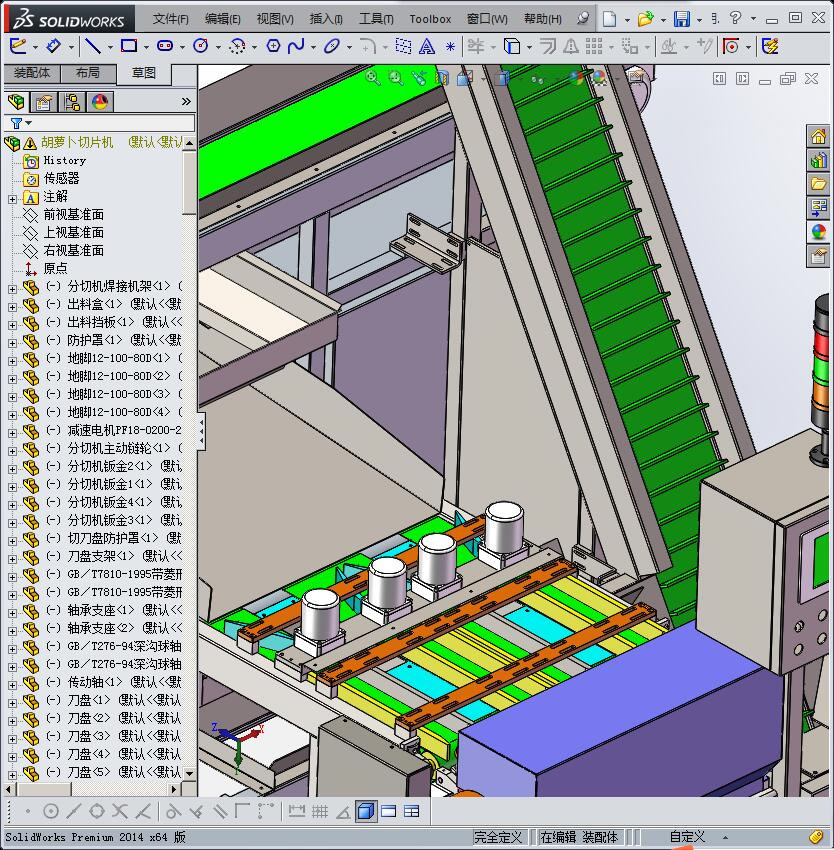
Task: Toggle the angle snap icon
Action: click(x=343, y=812)
